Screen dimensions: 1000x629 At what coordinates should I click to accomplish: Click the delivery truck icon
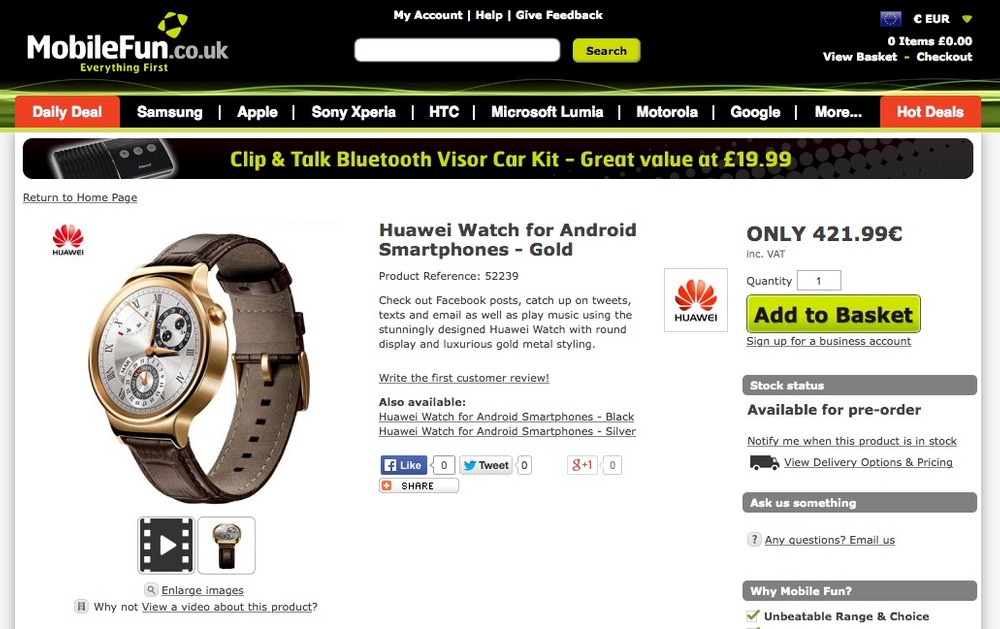tap(764, 462)
